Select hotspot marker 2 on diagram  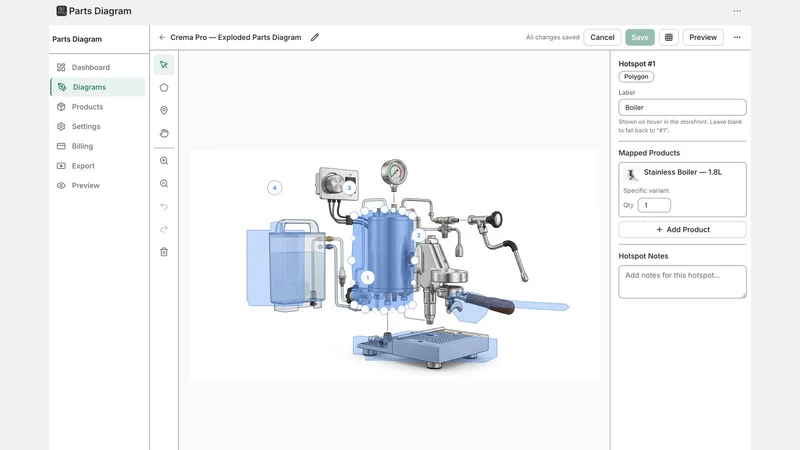coord(418,235)
